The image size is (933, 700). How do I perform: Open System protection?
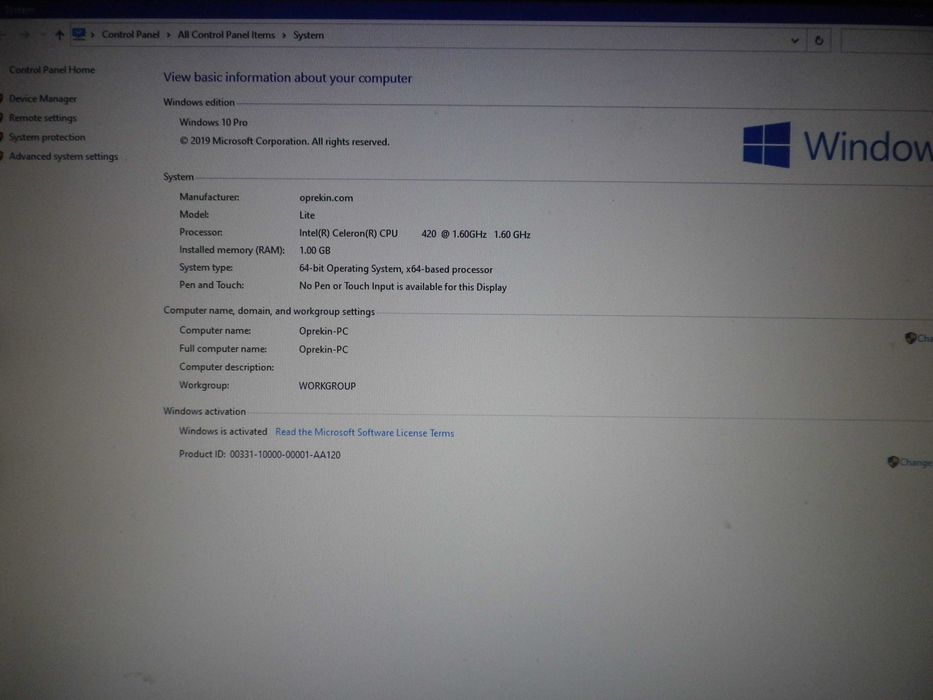pyautogui.click(x=47, y=137)
